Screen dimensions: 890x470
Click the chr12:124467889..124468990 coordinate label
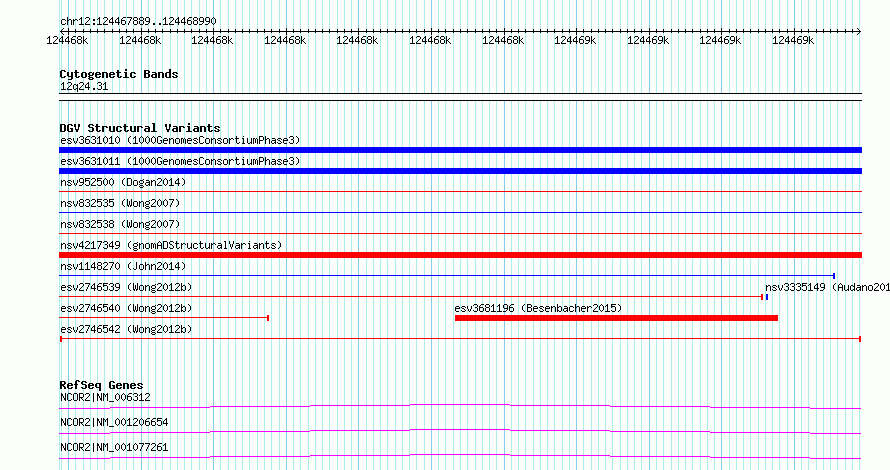point(138,21)
